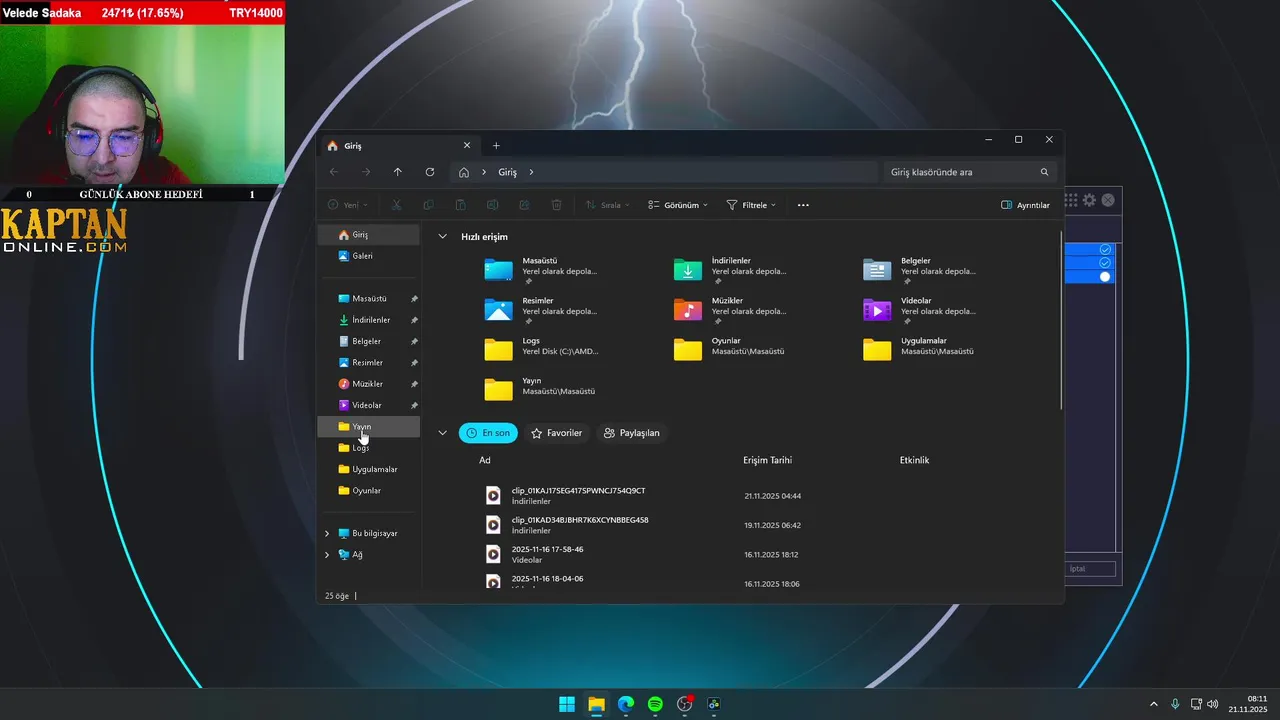Click İptal button in background window

[1089, 568]
